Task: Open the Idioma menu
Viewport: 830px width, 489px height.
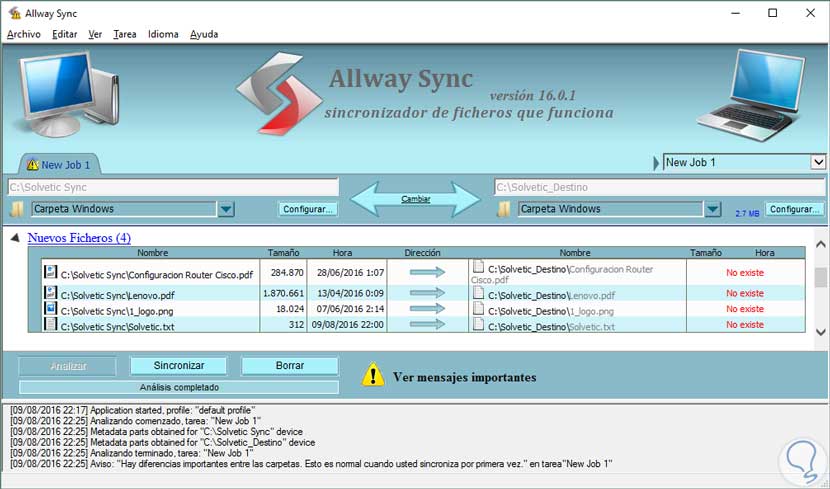Action: [163, 34]
